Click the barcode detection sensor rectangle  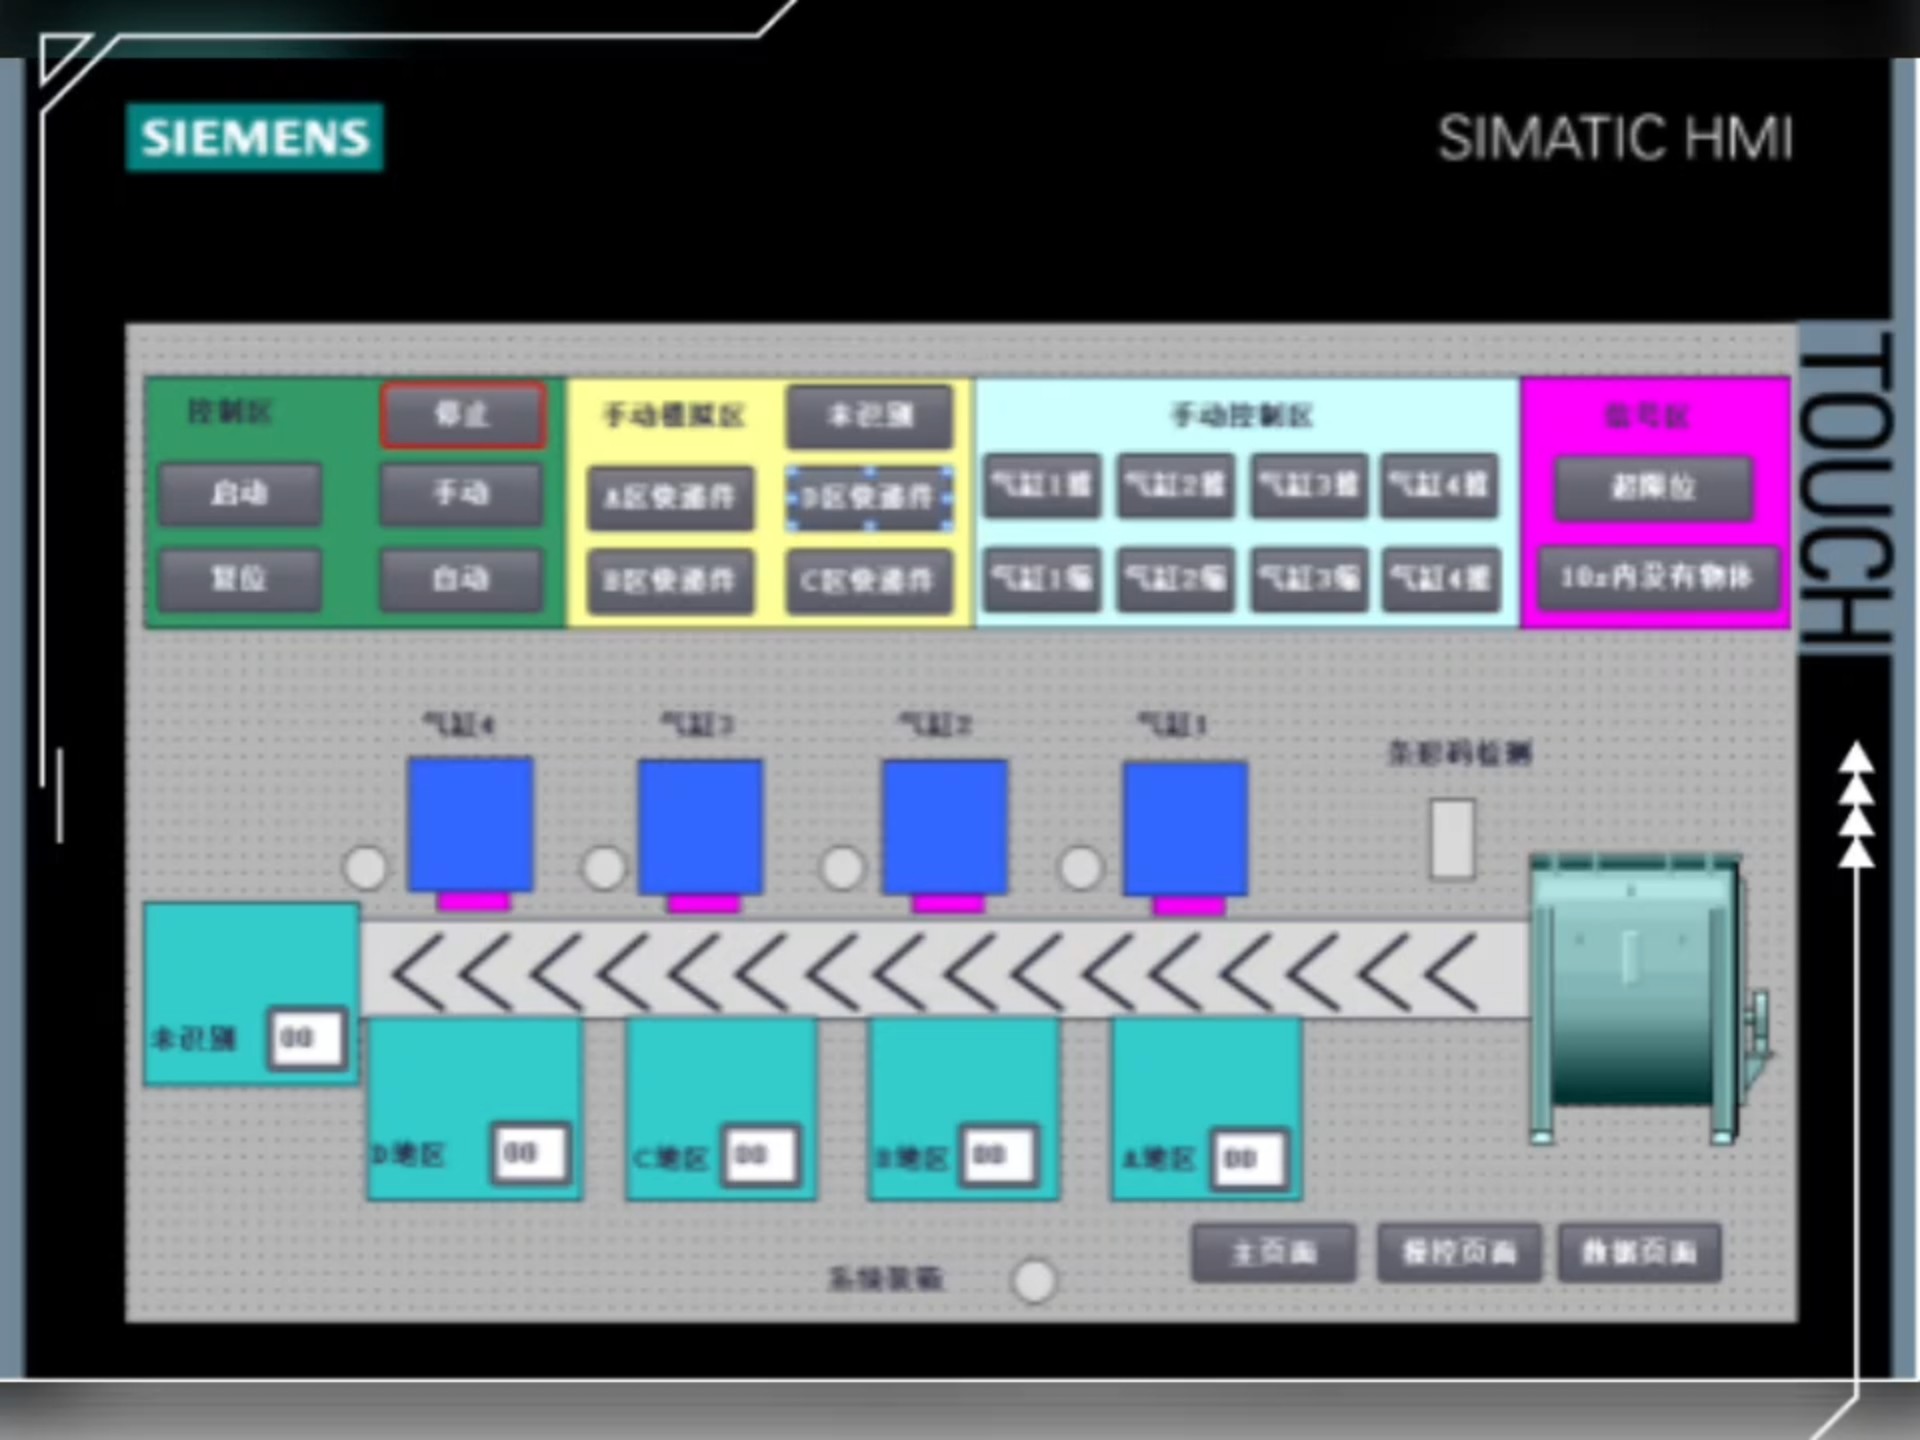point(1451,838)
